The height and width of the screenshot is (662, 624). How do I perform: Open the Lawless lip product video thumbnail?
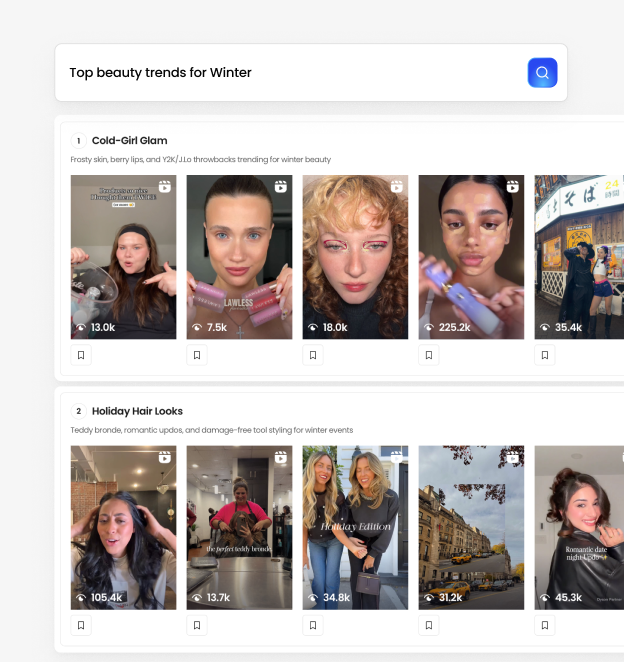pos(239,257)
